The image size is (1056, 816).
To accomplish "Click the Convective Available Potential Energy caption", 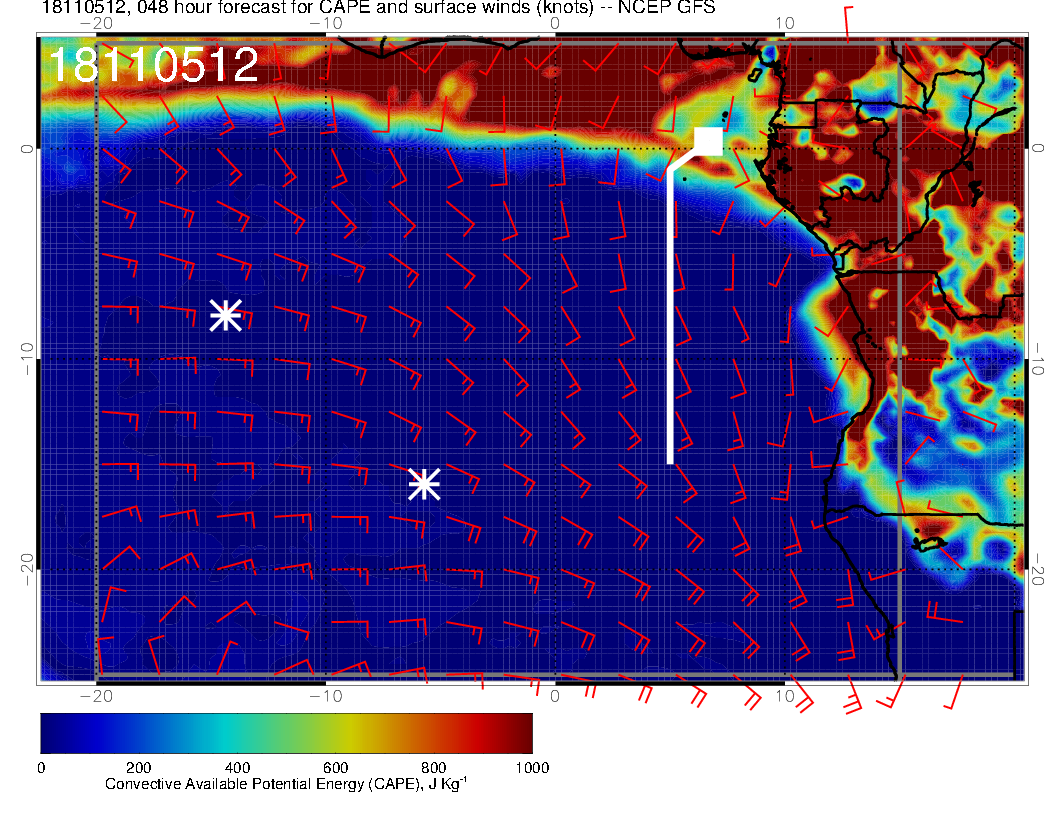I will click(286, 785).
